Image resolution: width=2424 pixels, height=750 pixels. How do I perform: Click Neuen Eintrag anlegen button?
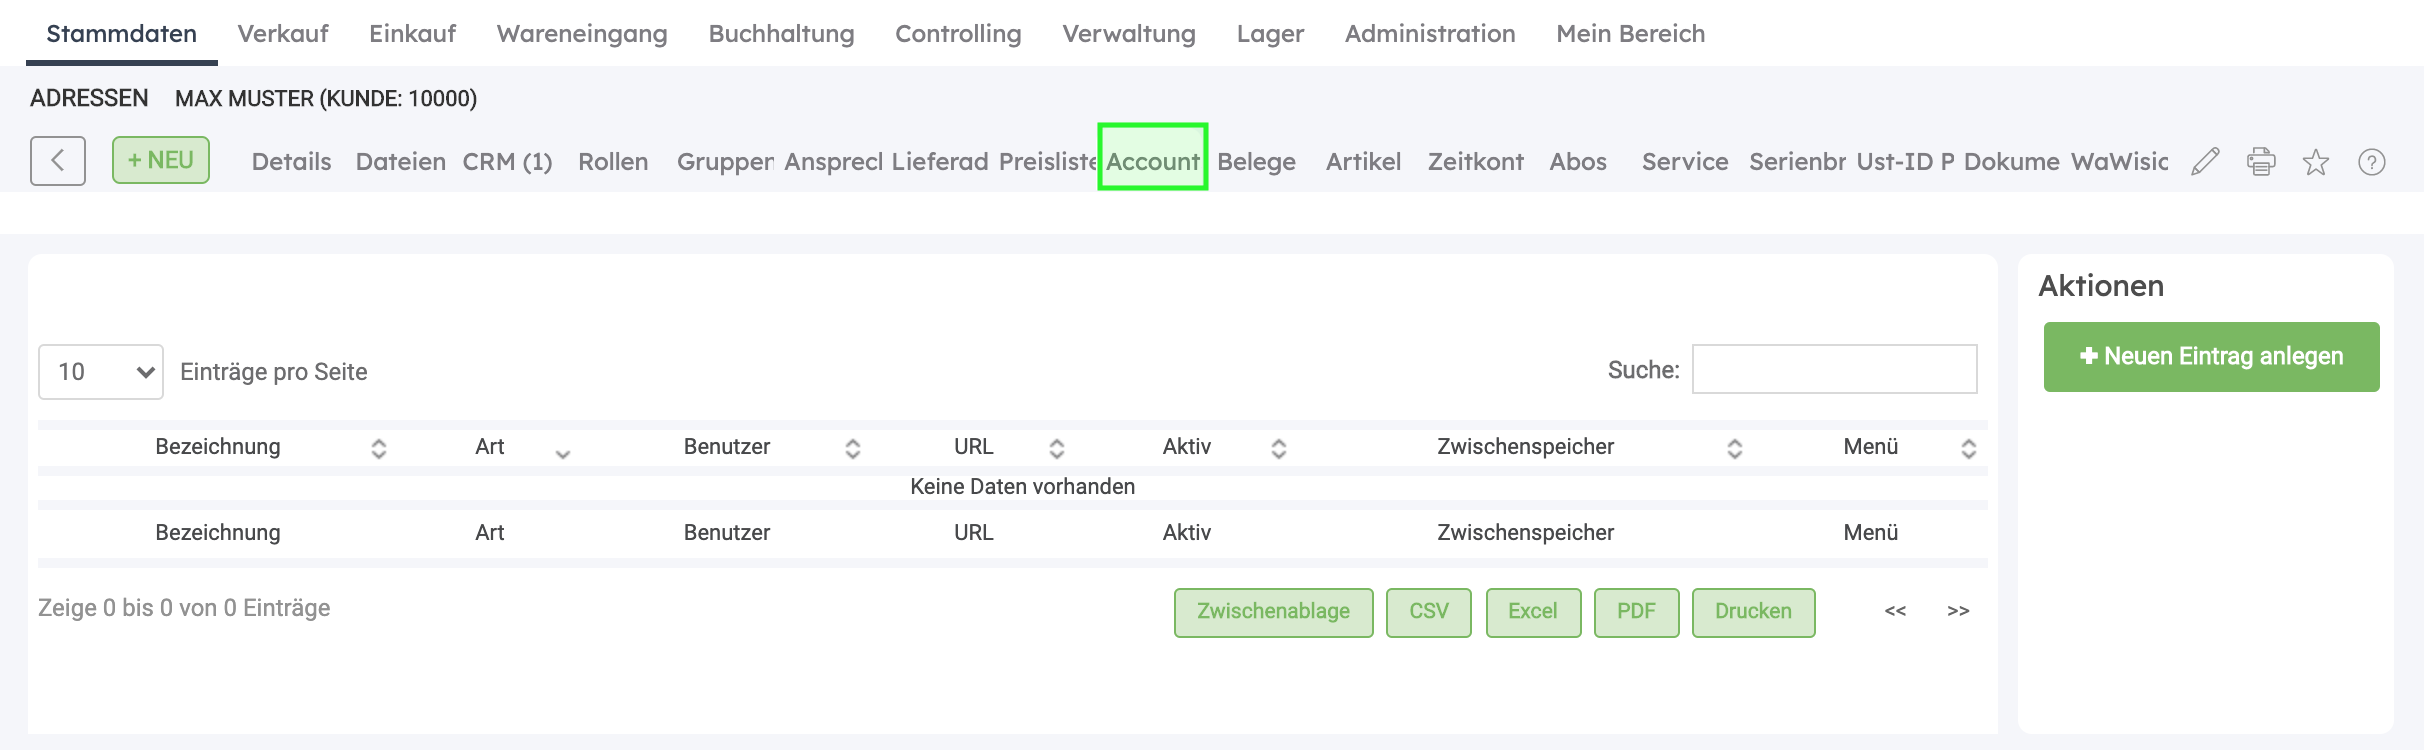coord(2211,357)
